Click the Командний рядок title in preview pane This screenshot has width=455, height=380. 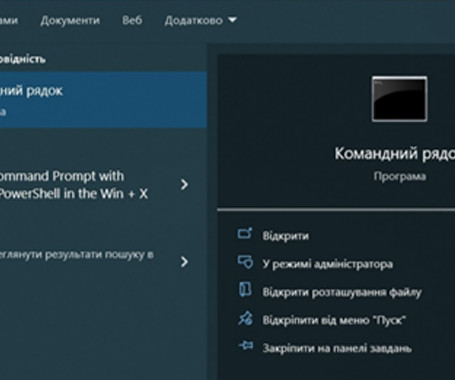[x=395, y=154]
